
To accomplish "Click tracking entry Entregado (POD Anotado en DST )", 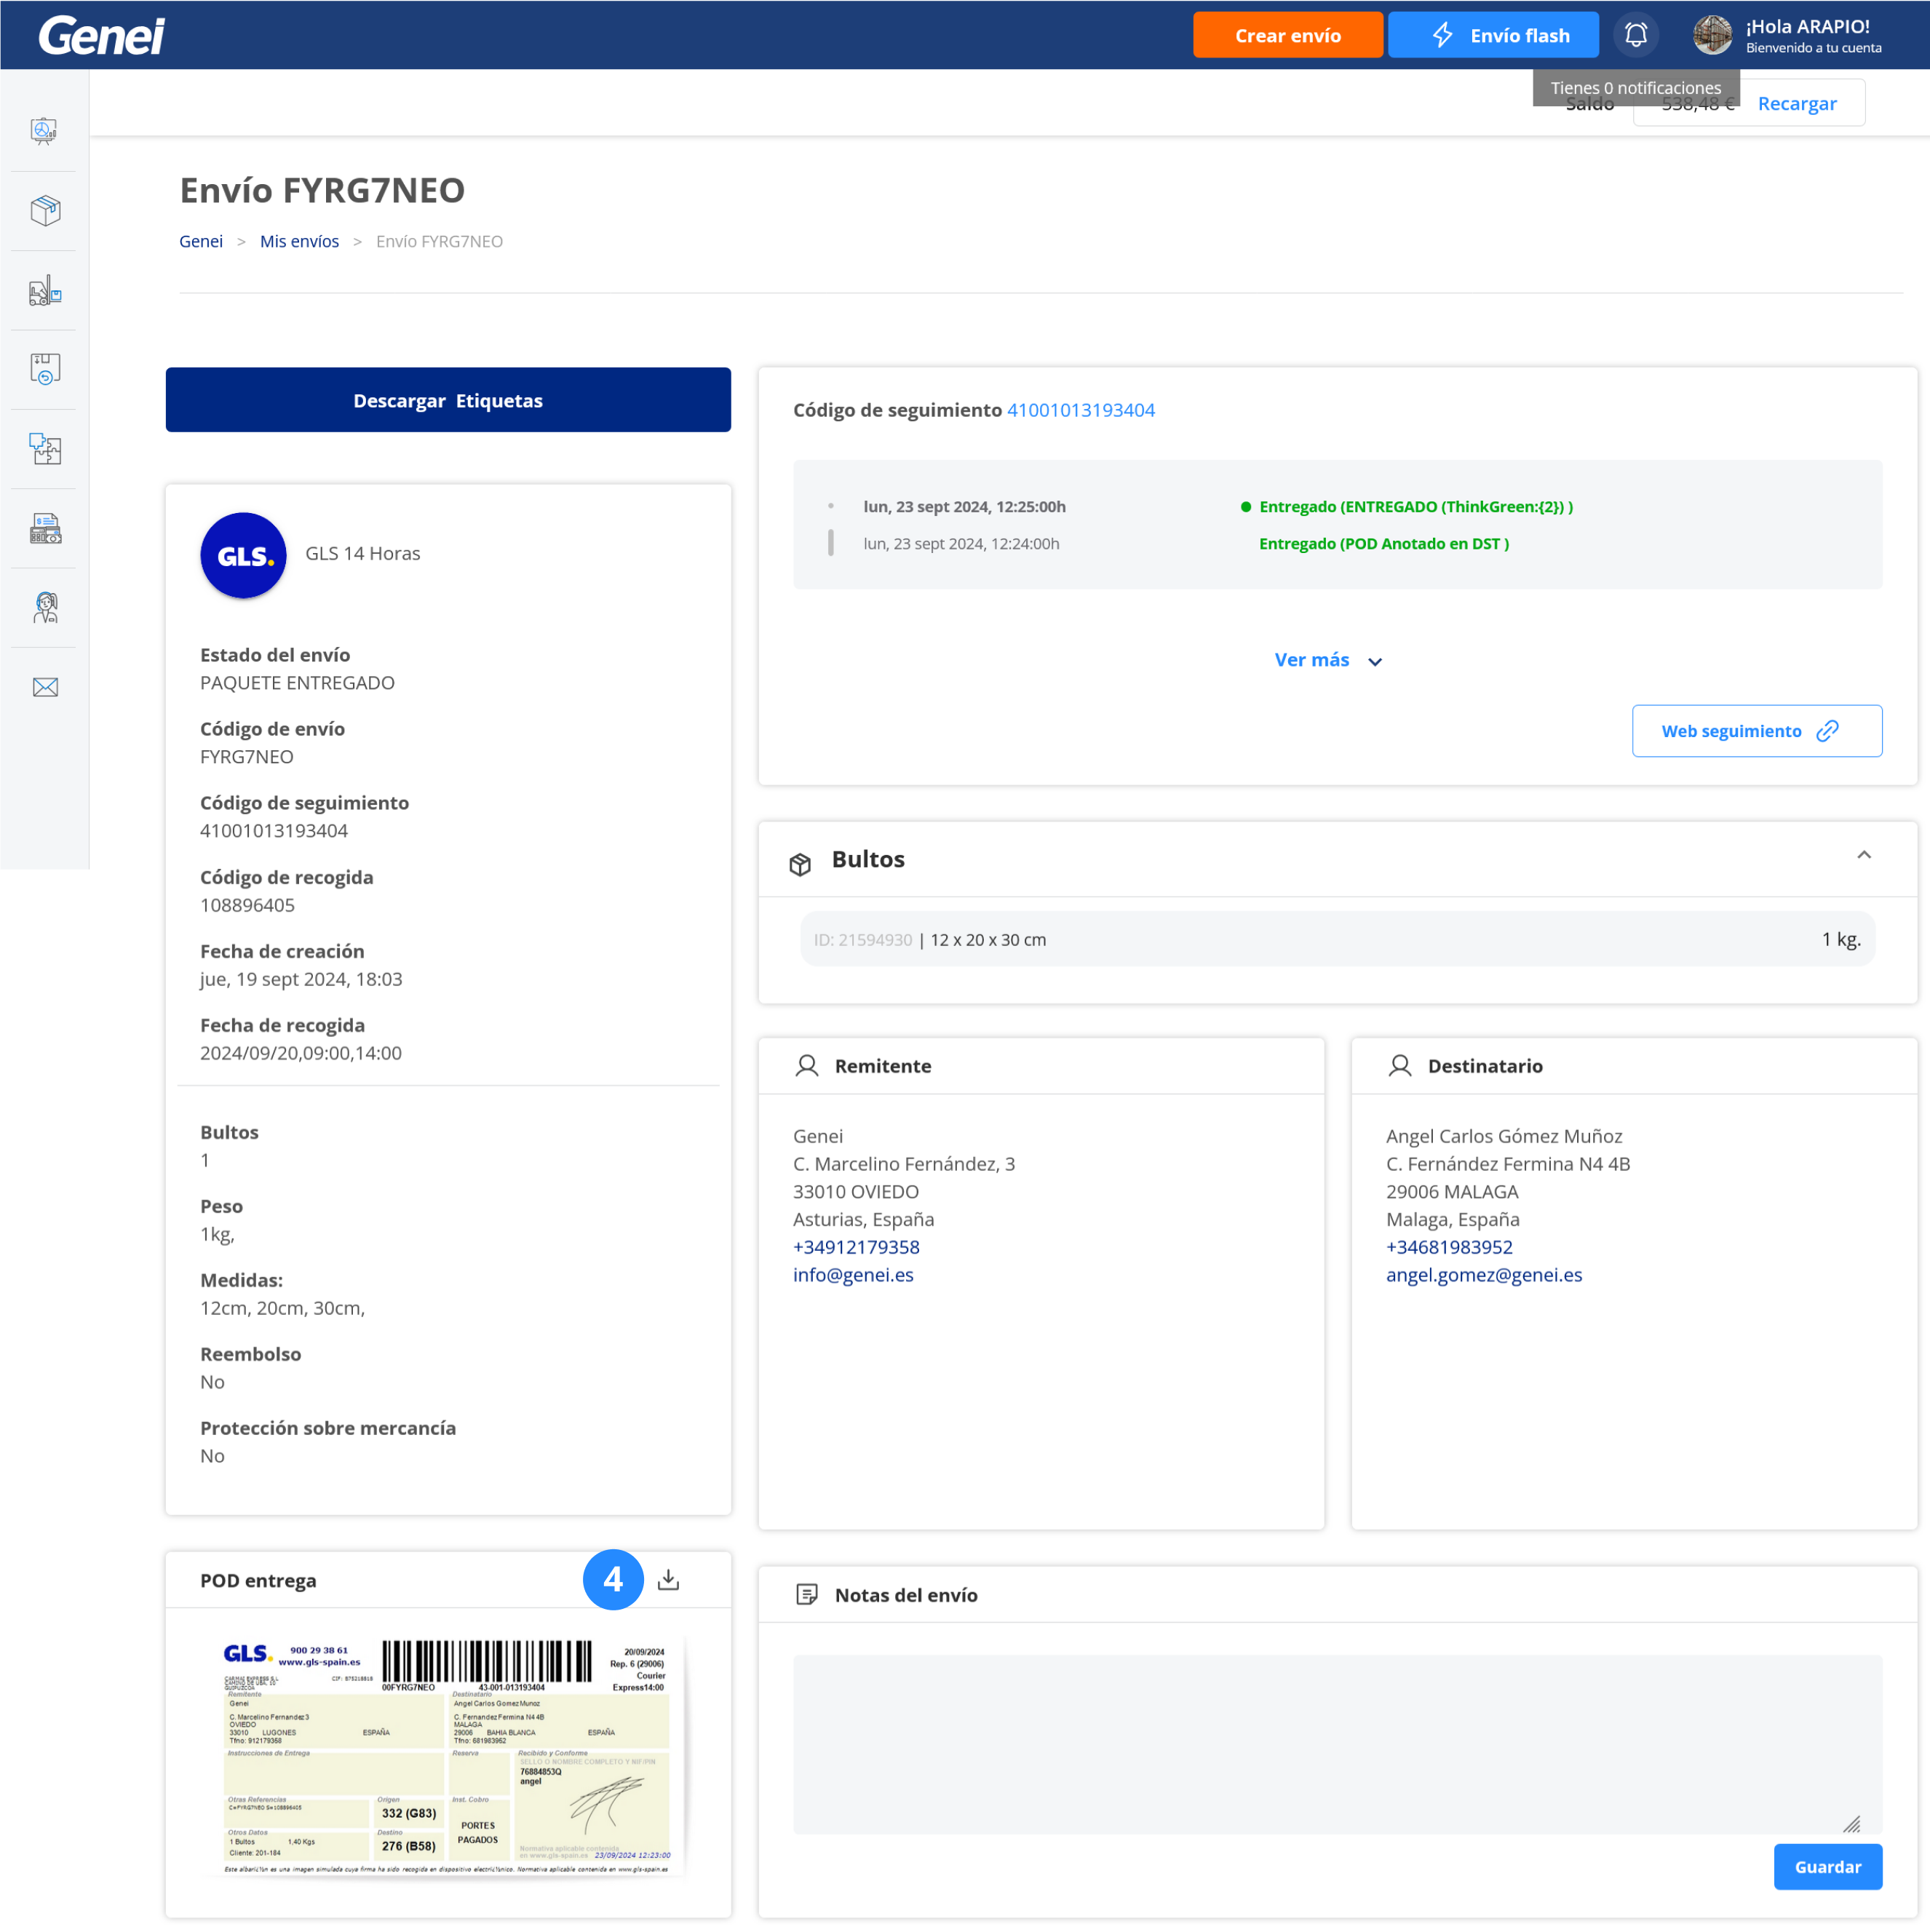I will 1383,543.
